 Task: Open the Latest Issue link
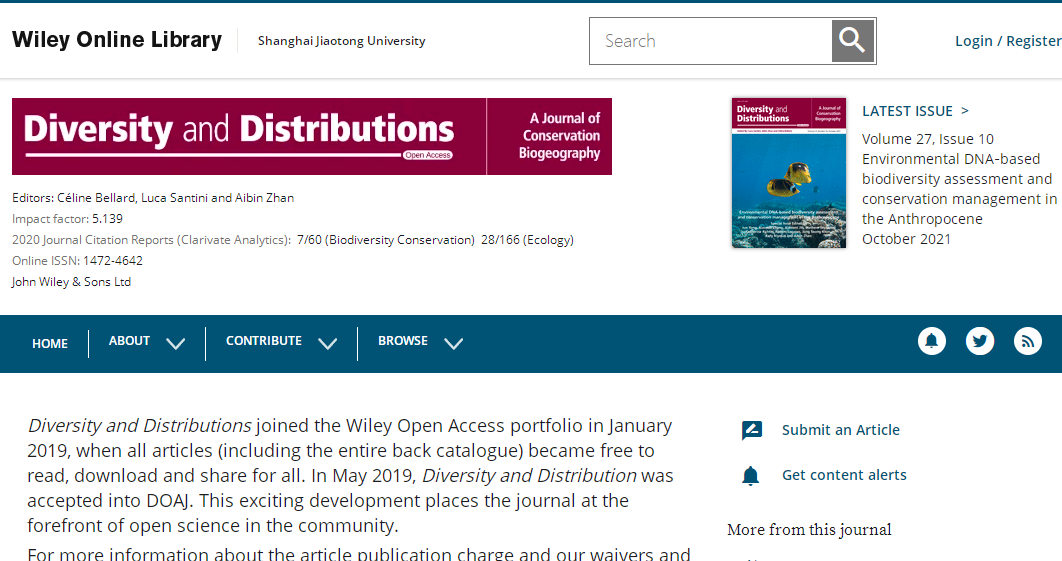pyautogui.click(x=915, y=111)
